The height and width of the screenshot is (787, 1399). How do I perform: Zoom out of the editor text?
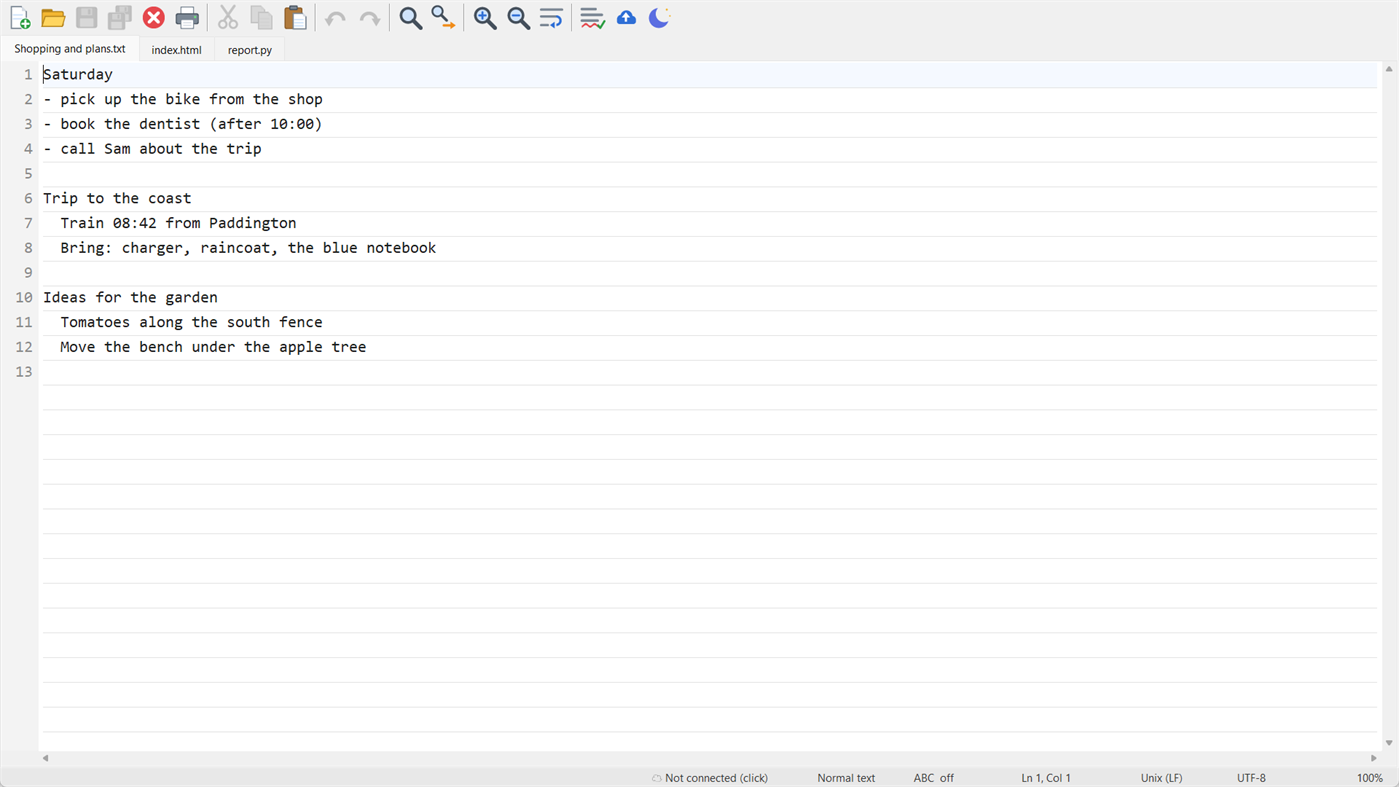[x=518, y=18]
